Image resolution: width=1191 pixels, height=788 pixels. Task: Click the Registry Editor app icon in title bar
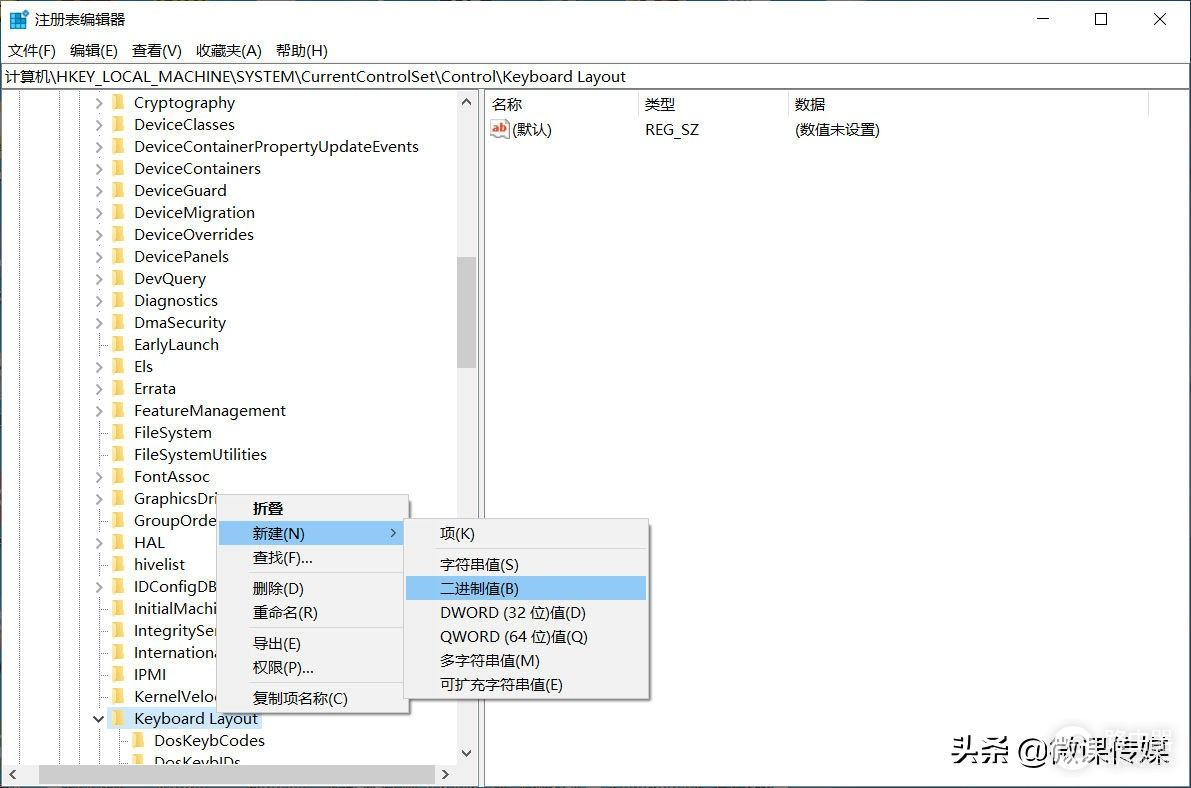tap(18, 20)
